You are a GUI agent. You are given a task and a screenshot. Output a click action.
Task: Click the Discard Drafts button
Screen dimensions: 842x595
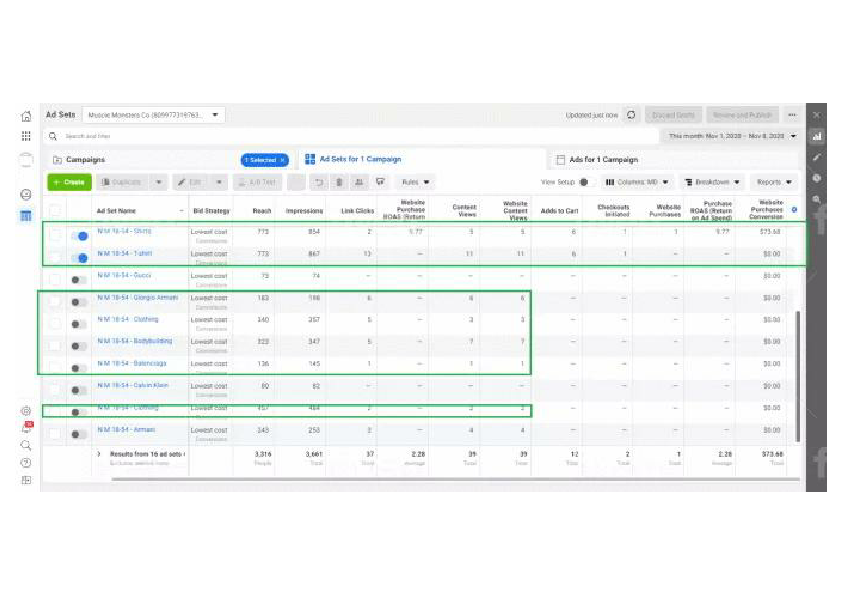(x=673, y=115)
